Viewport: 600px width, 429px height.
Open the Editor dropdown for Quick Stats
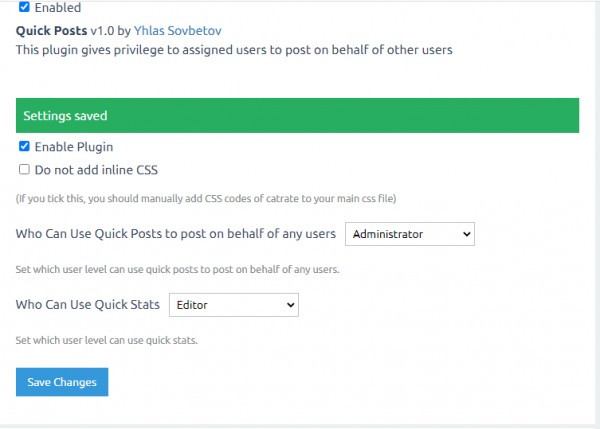[233, 304]
